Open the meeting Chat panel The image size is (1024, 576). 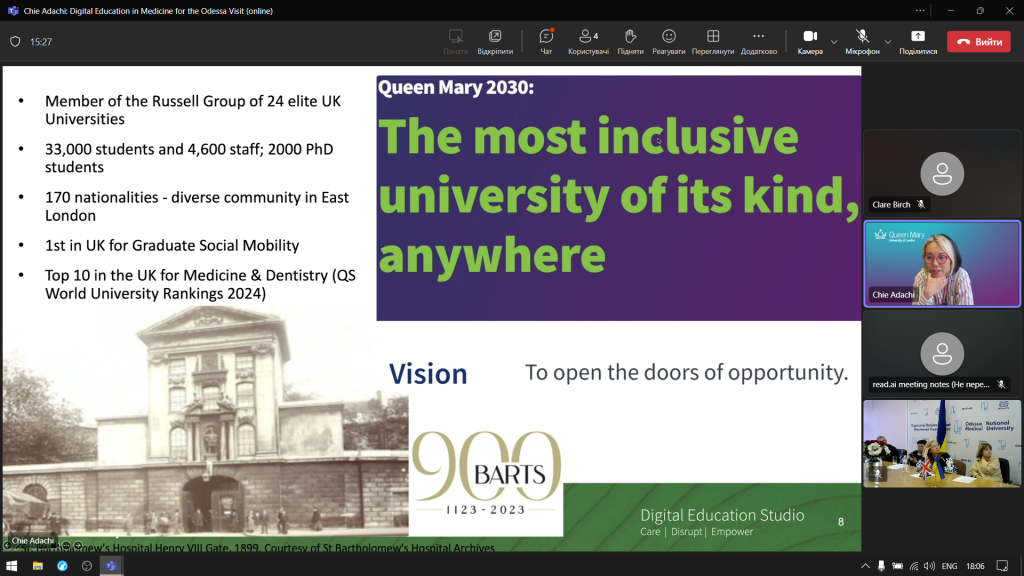click(x=546, y=42)
